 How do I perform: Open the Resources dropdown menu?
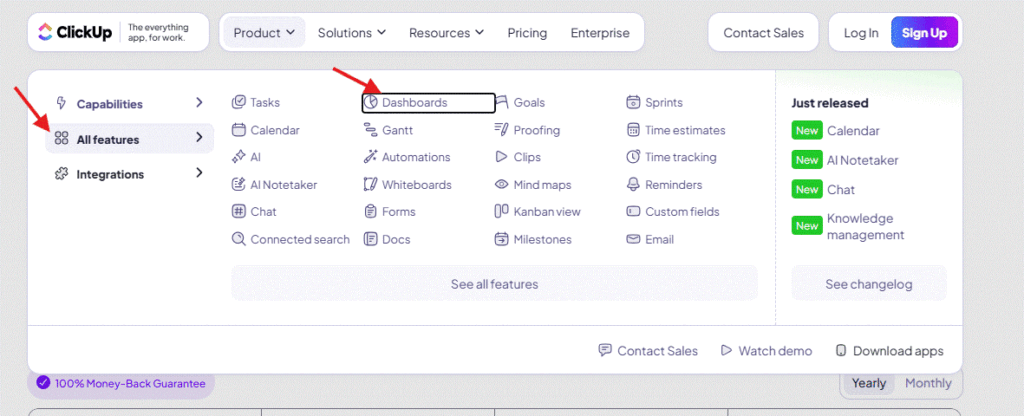(447, 33)
